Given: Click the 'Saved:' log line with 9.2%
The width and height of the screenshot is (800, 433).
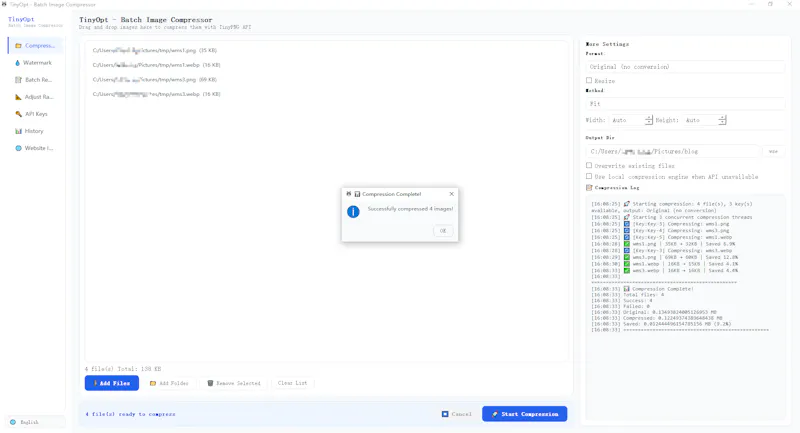Looking at the screenshot, I should [661, 324].
